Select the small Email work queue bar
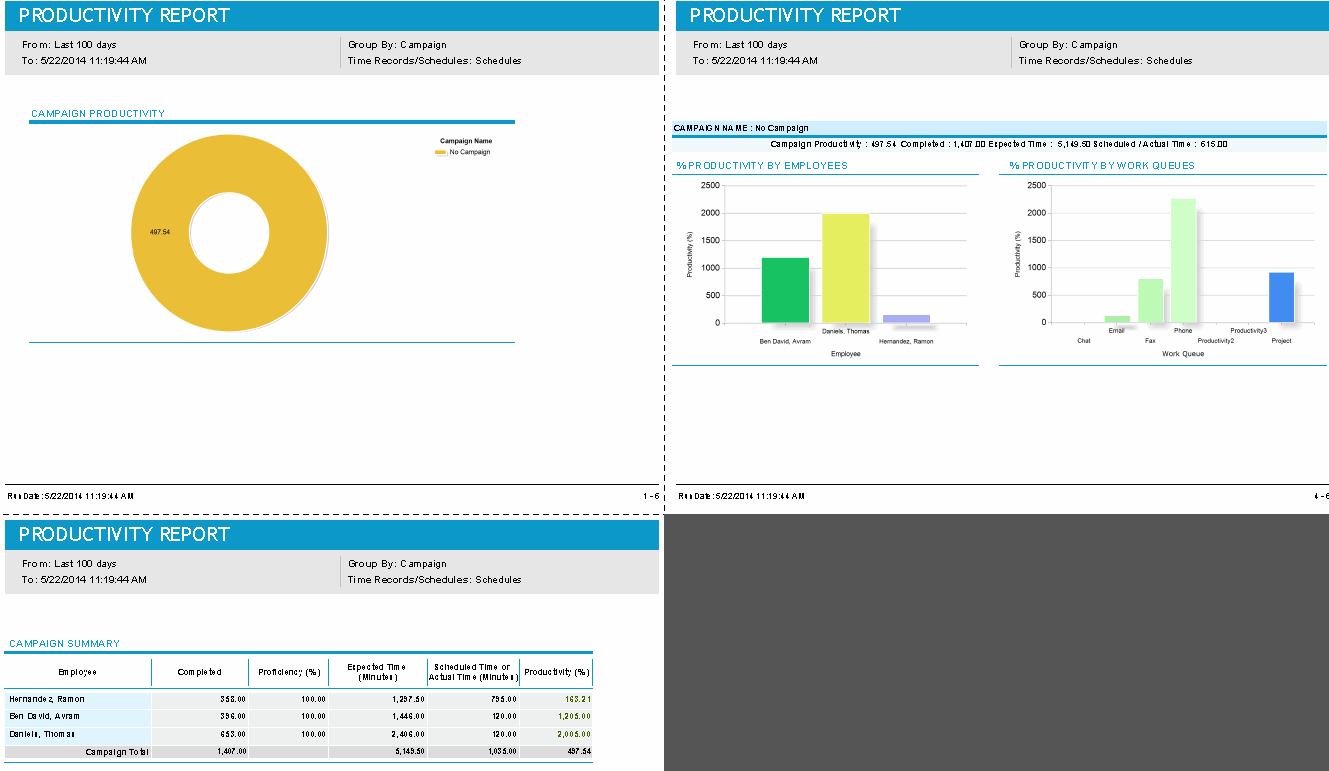This screenshot has width=1329, height=771. (1115, 320)
